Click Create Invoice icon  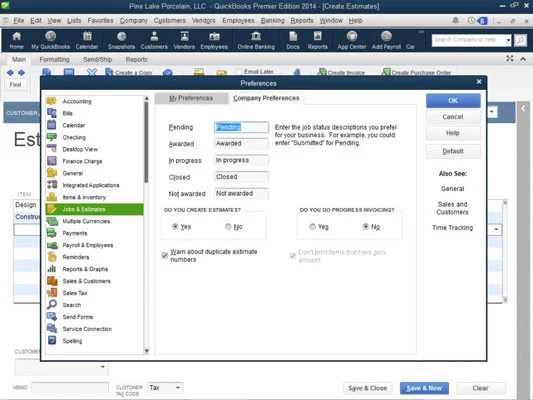341,72
